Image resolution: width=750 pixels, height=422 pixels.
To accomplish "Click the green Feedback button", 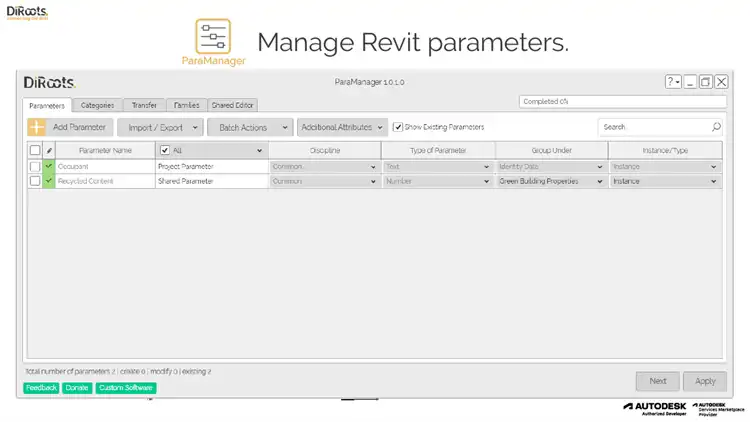I will point(41,388).
